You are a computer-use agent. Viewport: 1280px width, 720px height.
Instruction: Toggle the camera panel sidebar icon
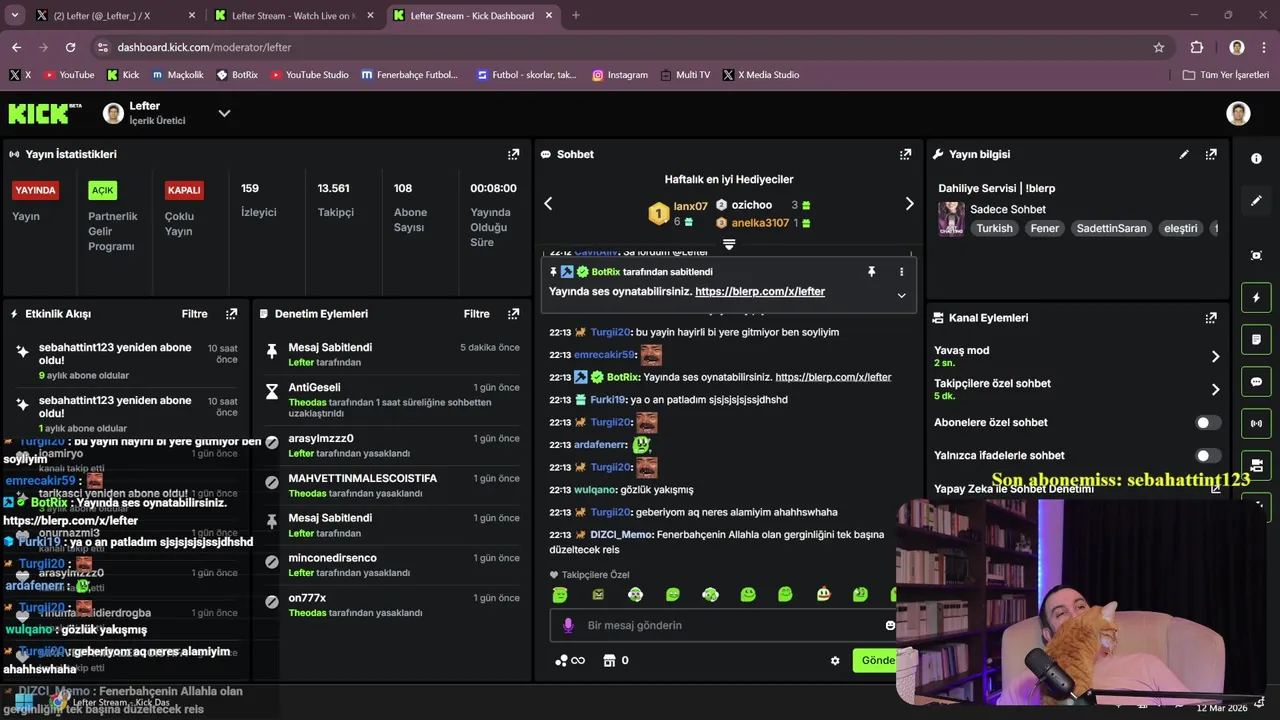click(x=1256, y=465)
